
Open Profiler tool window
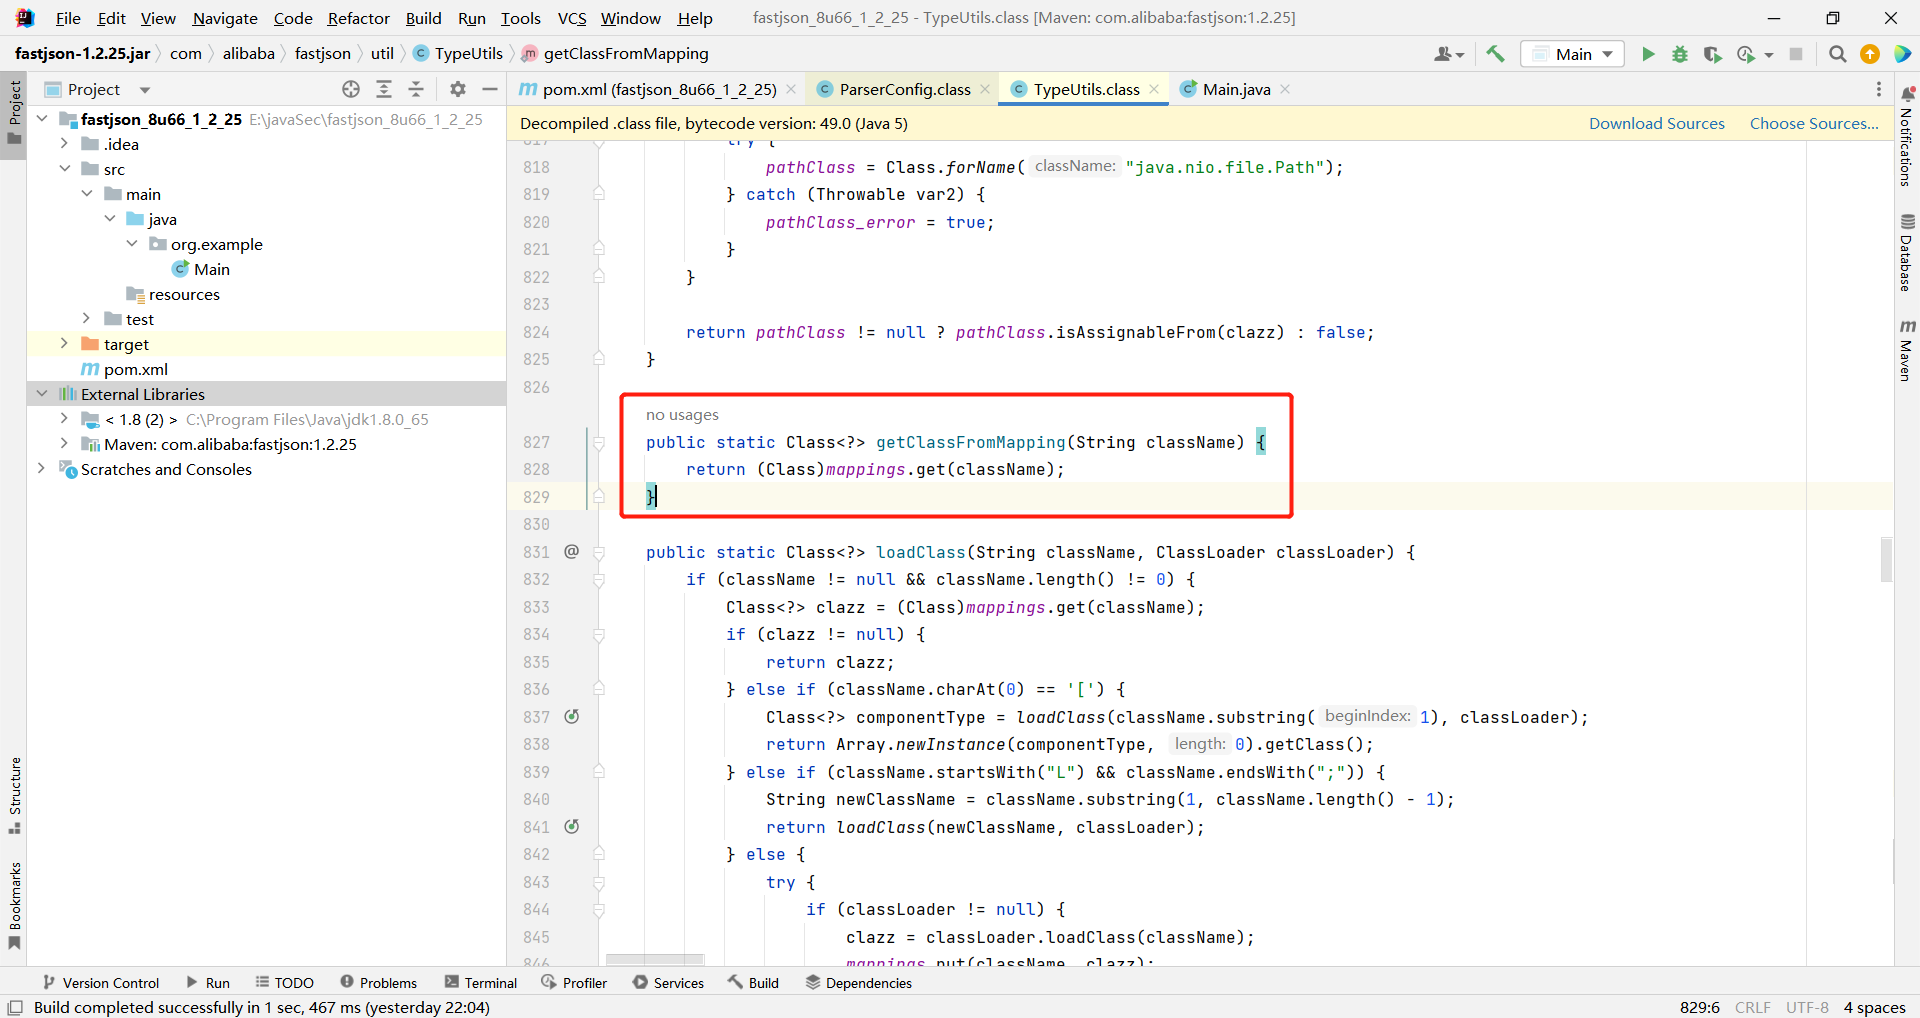[575, 983]
